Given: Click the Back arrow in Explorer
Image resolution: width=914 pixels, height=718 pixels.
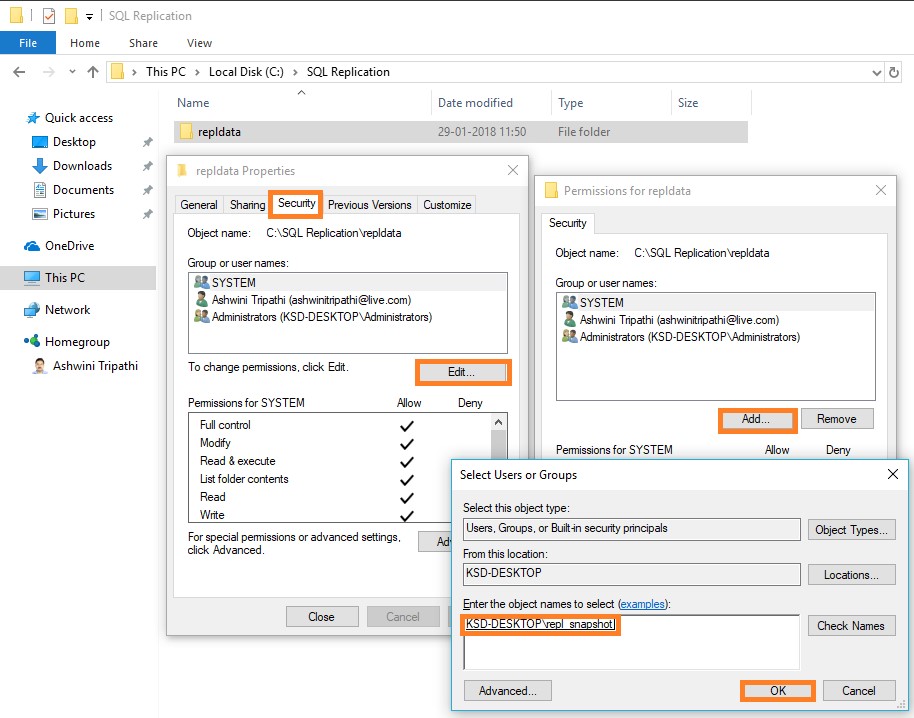Looking at the screenshot, I should pos(19,72).
